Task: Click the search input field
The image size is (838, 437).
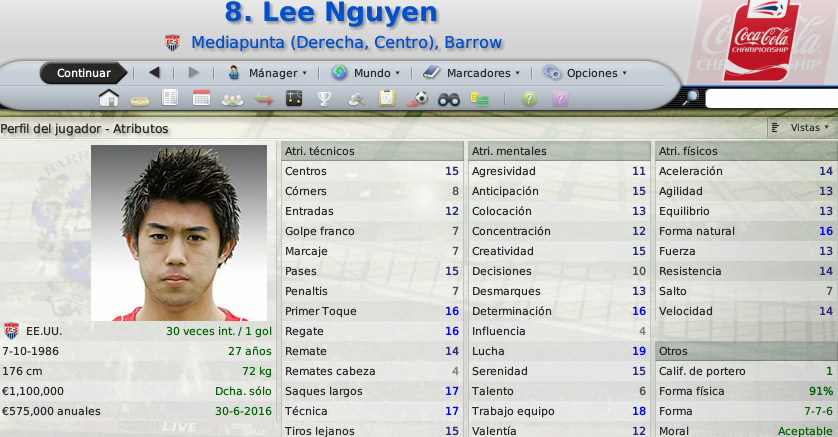Action: tap(771, 99)
